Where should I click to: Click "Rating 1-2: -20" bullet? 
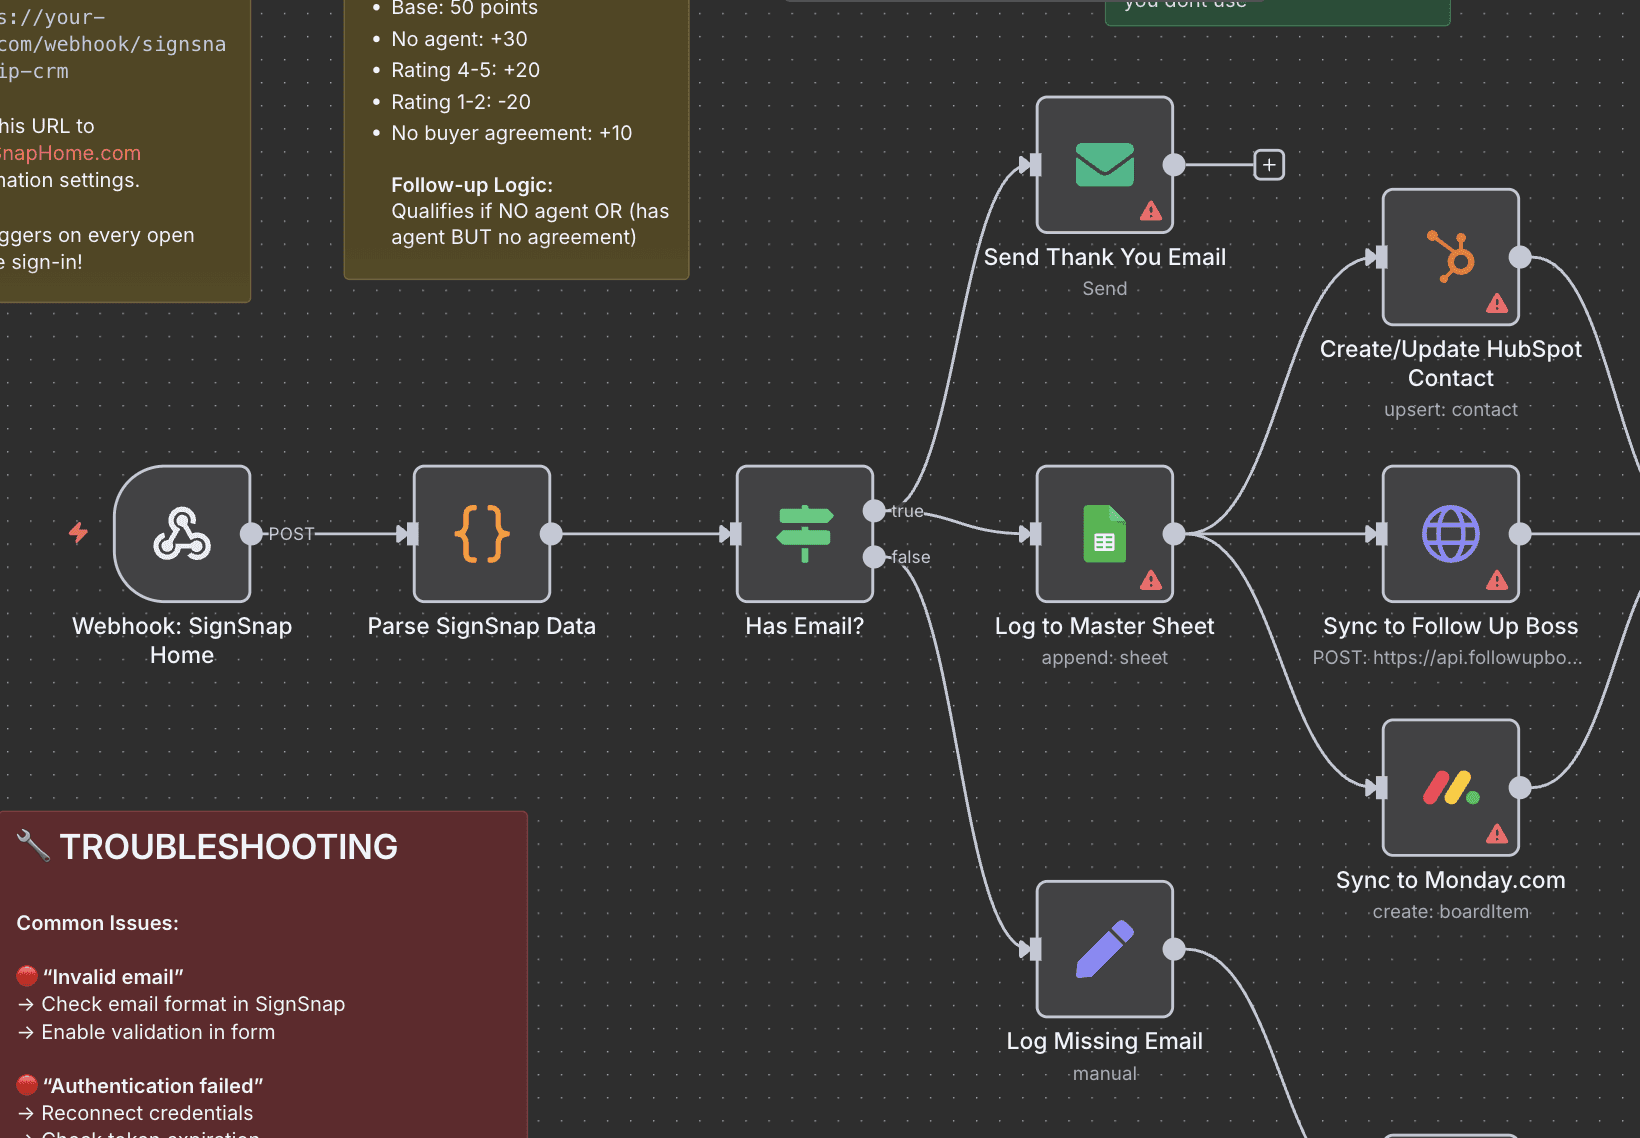tap(461, 102)
